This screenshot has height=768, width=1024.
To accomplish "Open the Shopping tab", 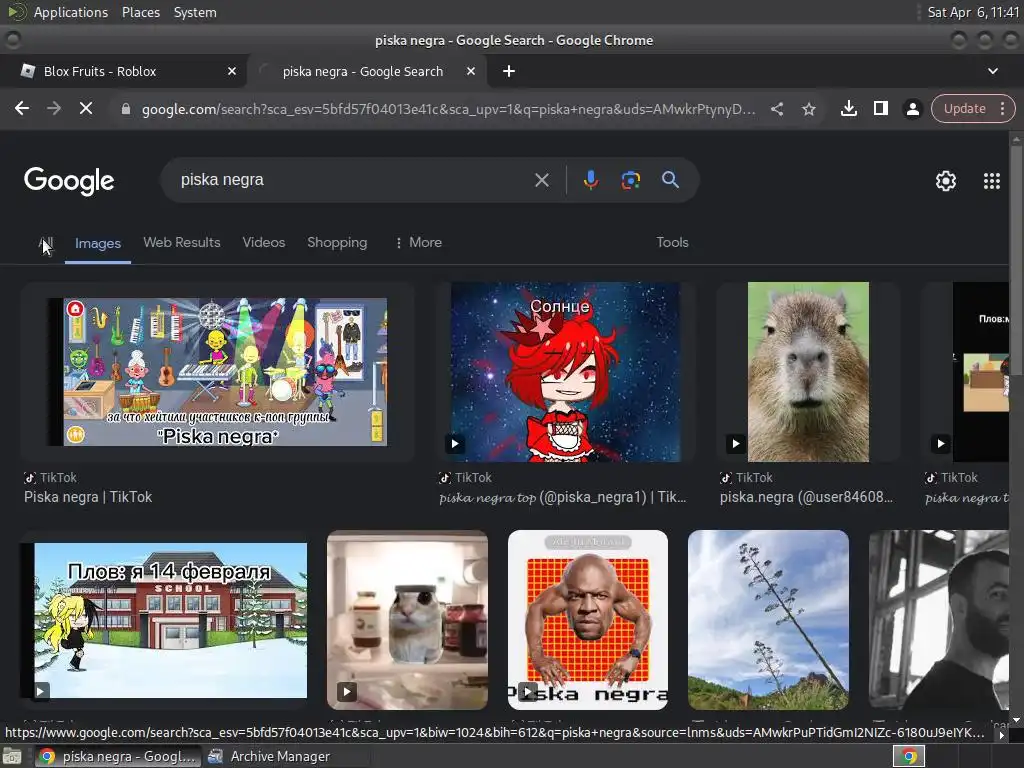I will point(337,242).
